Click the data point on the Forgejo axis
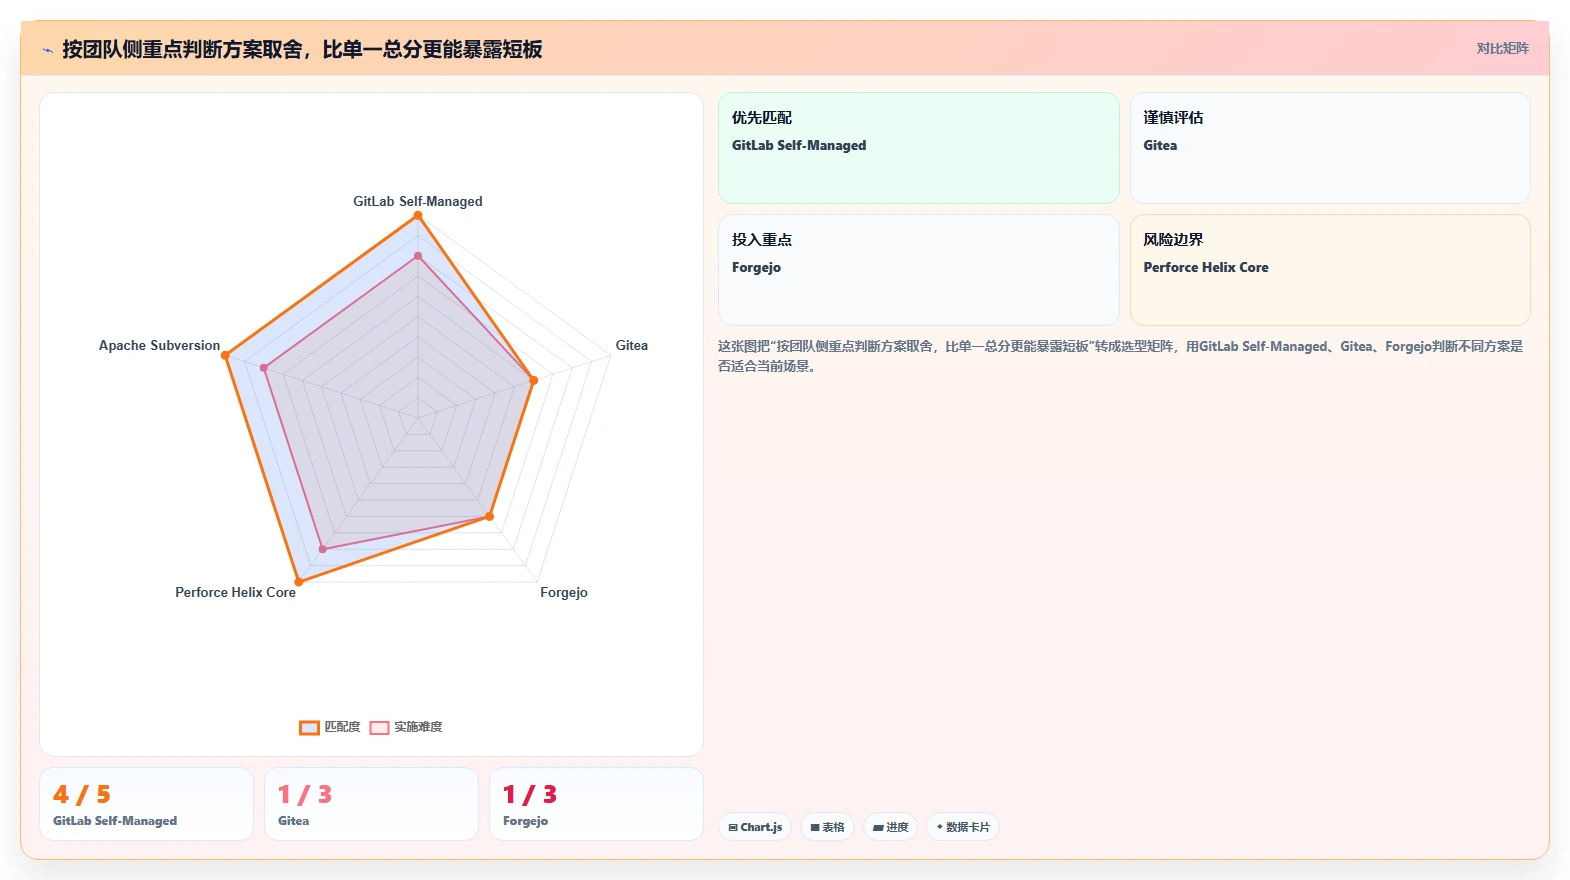 point(489,516)
